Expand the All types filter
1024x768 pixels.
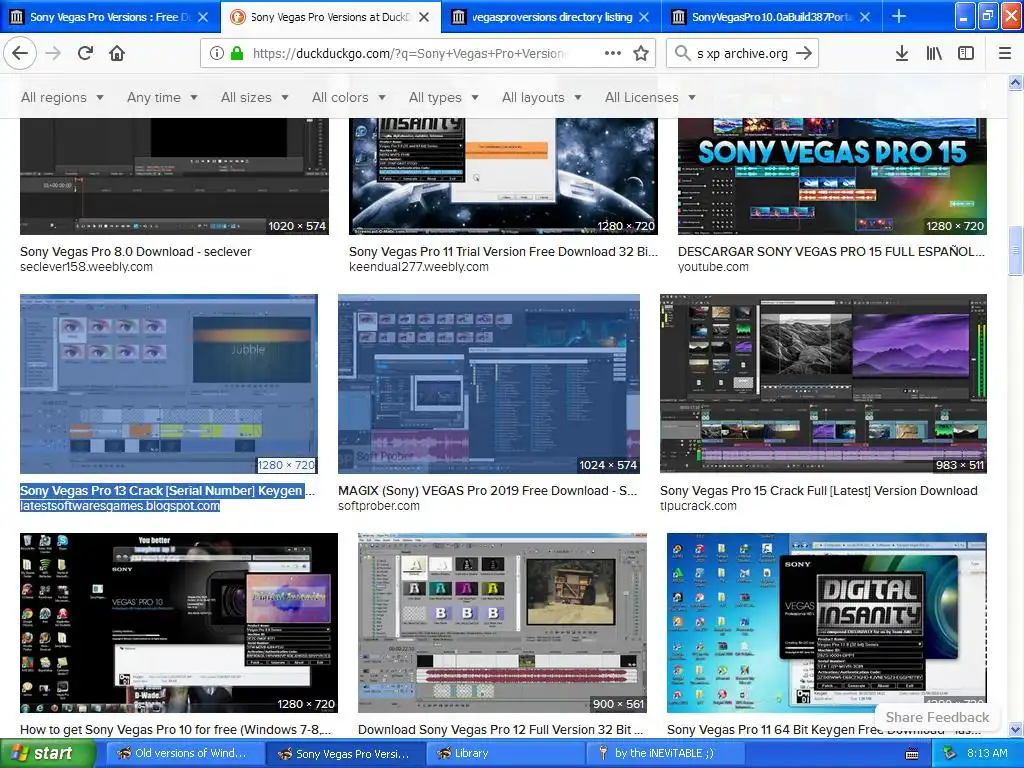[444, 97]
